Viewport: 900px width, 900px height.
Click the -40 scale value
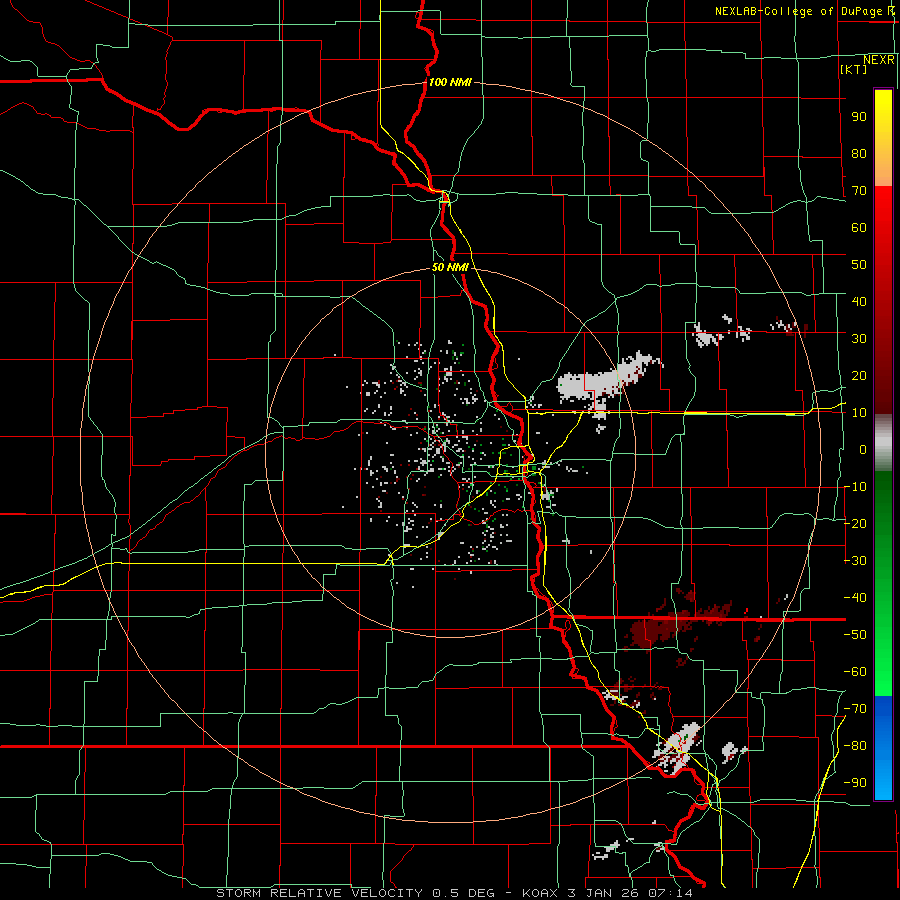(856, 598)
